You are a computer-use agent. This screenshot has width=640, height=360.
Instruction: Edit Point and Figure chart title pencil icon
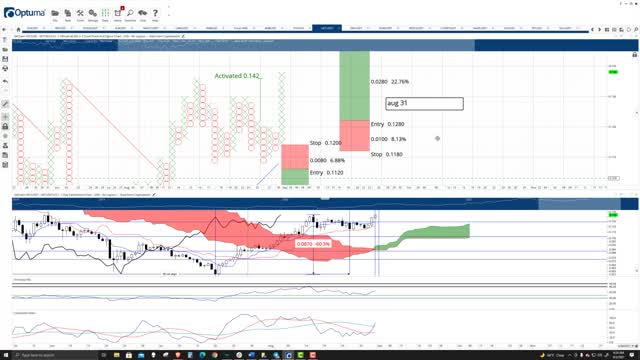pos(184,36)
